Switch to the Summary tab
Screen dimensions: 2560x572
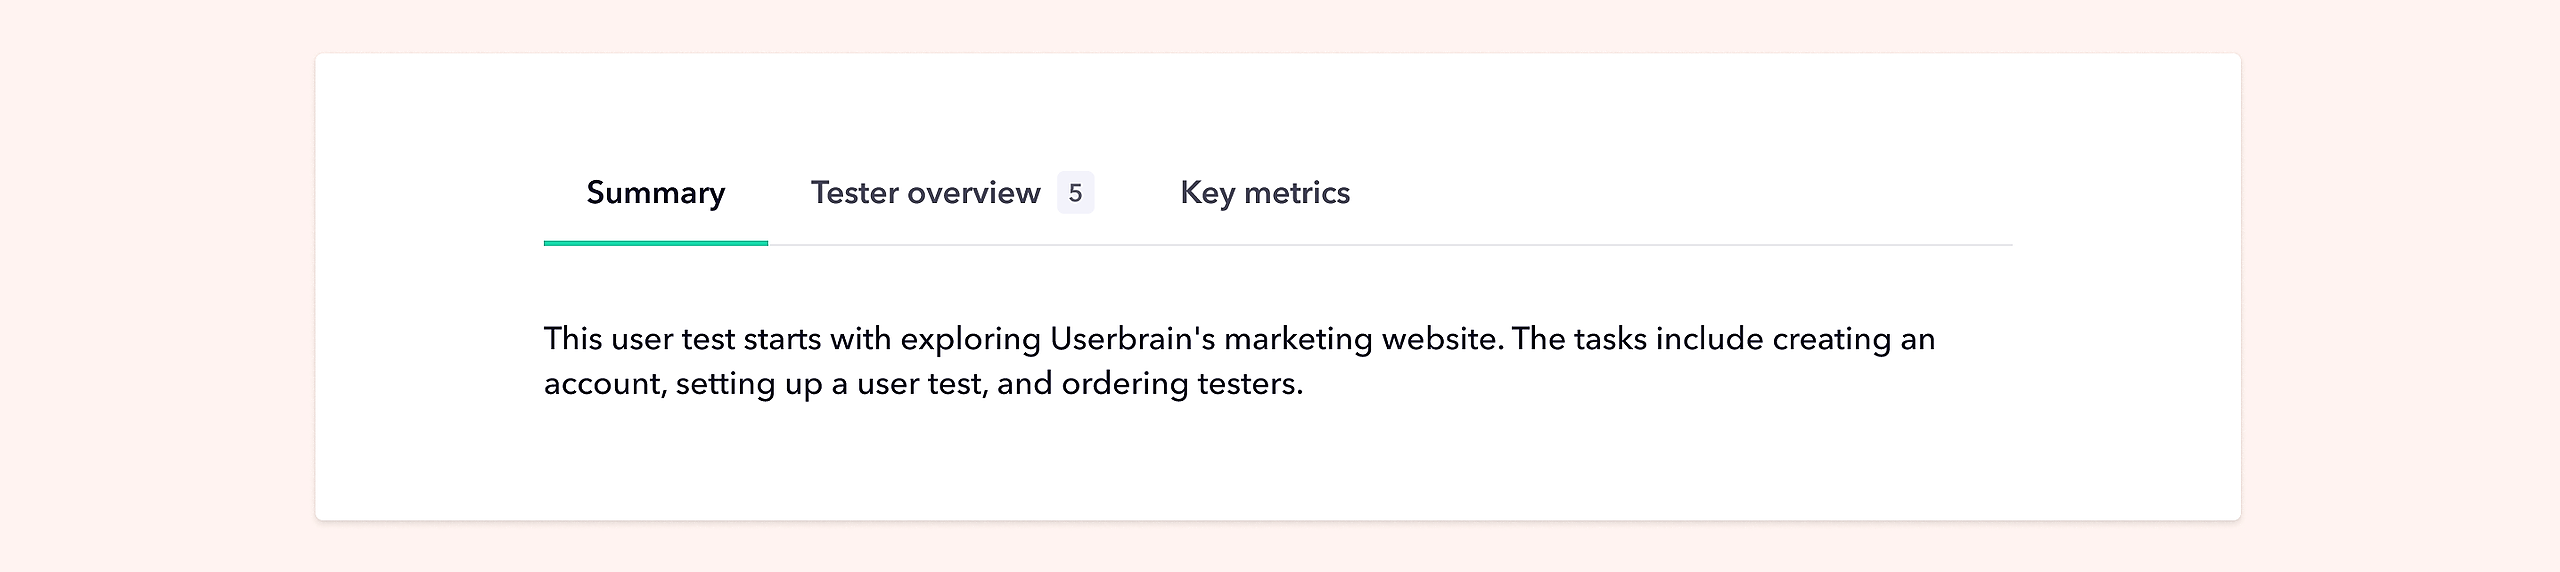655,193
